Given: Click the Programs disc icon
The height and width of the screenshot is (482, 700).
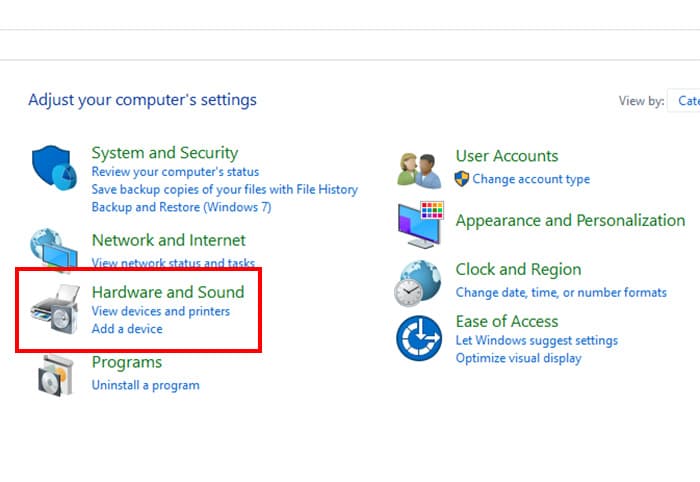Looking at the screenshot, I should [55, 375].
